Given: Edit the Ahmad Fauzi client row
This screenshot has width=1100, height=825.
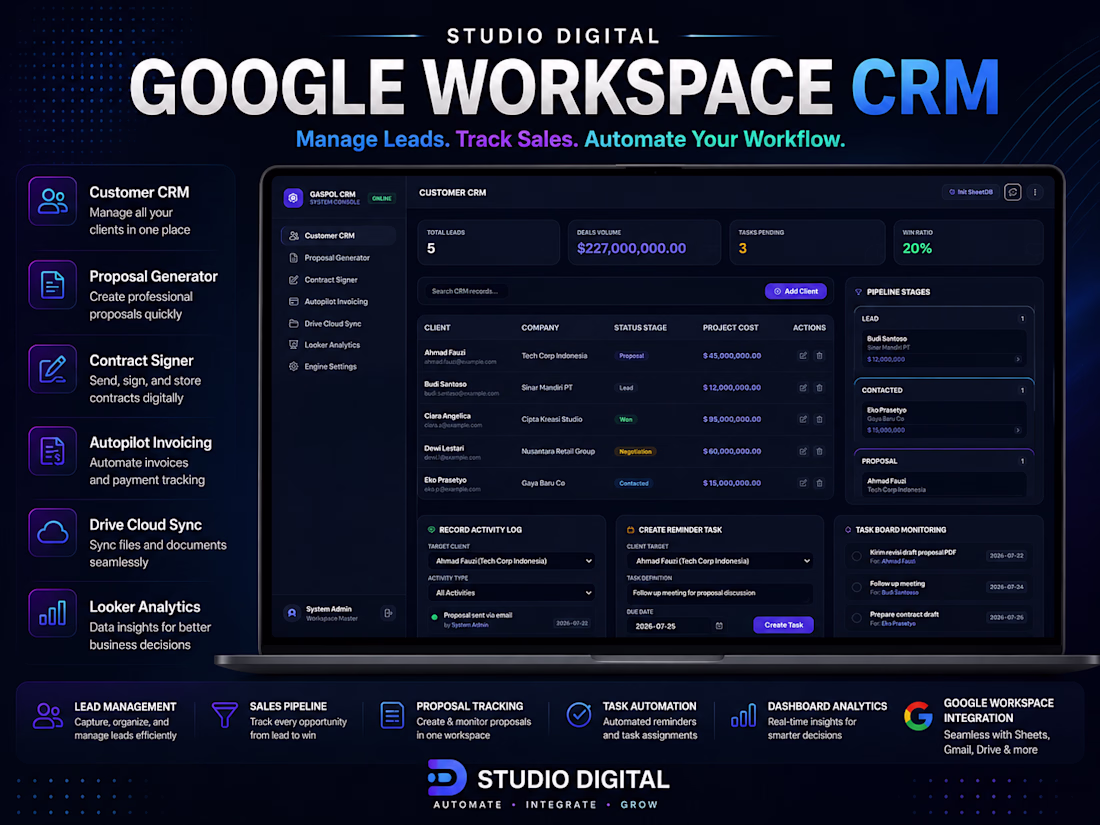Looking at the screenshot, I should (x=803, y=356).
